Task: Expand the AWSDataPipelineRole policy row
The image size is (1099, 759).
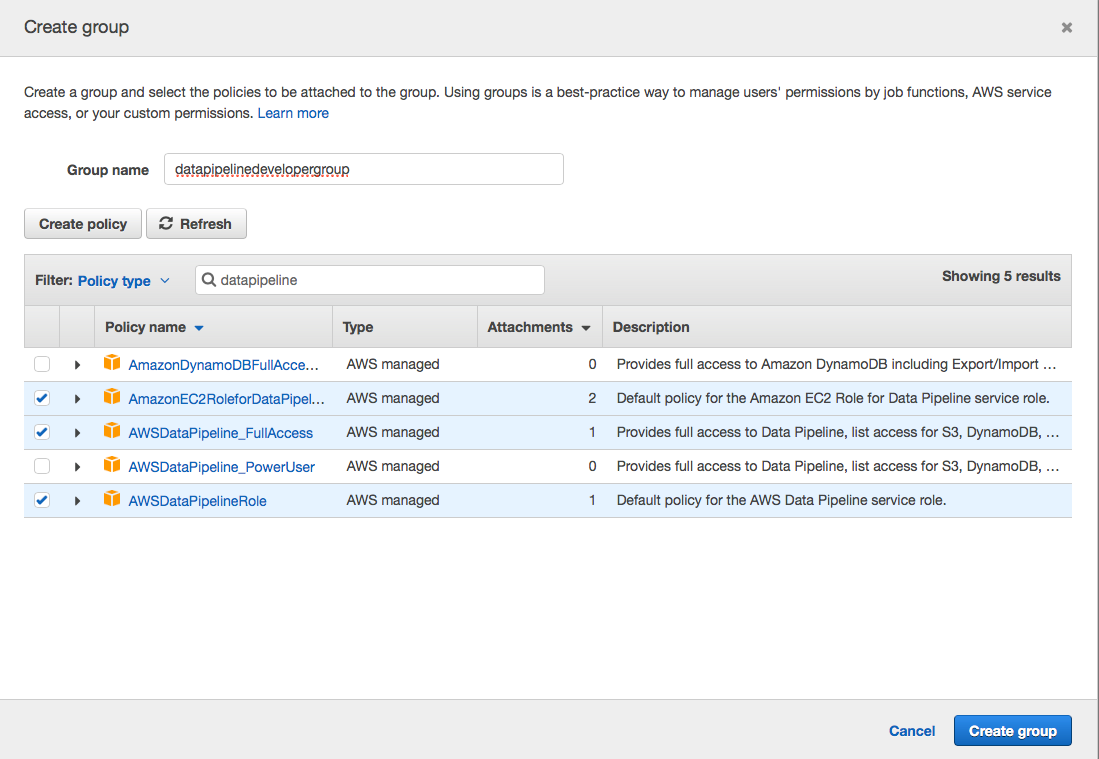Action: [77, 499]
